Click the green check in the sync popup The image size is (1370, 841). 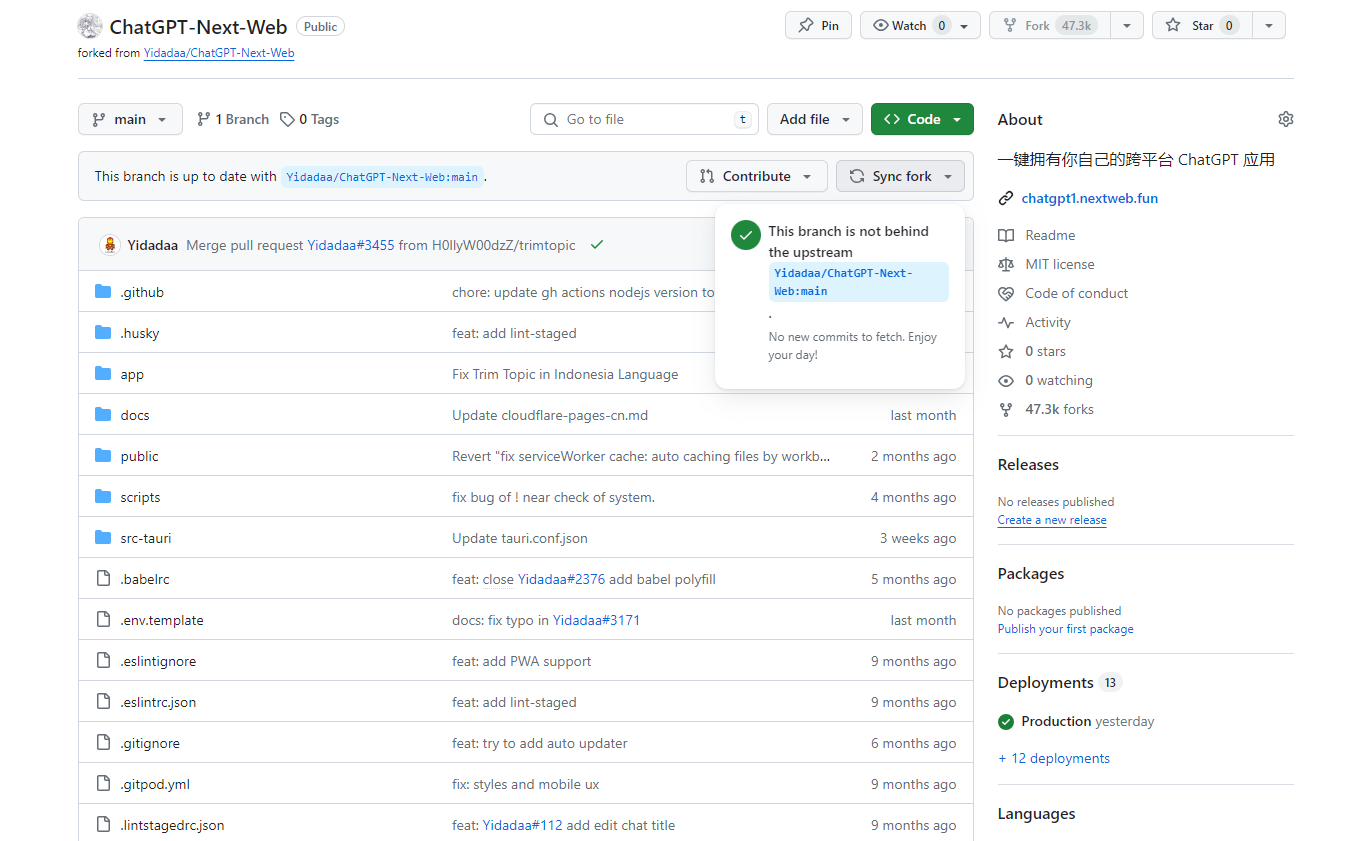745,235
